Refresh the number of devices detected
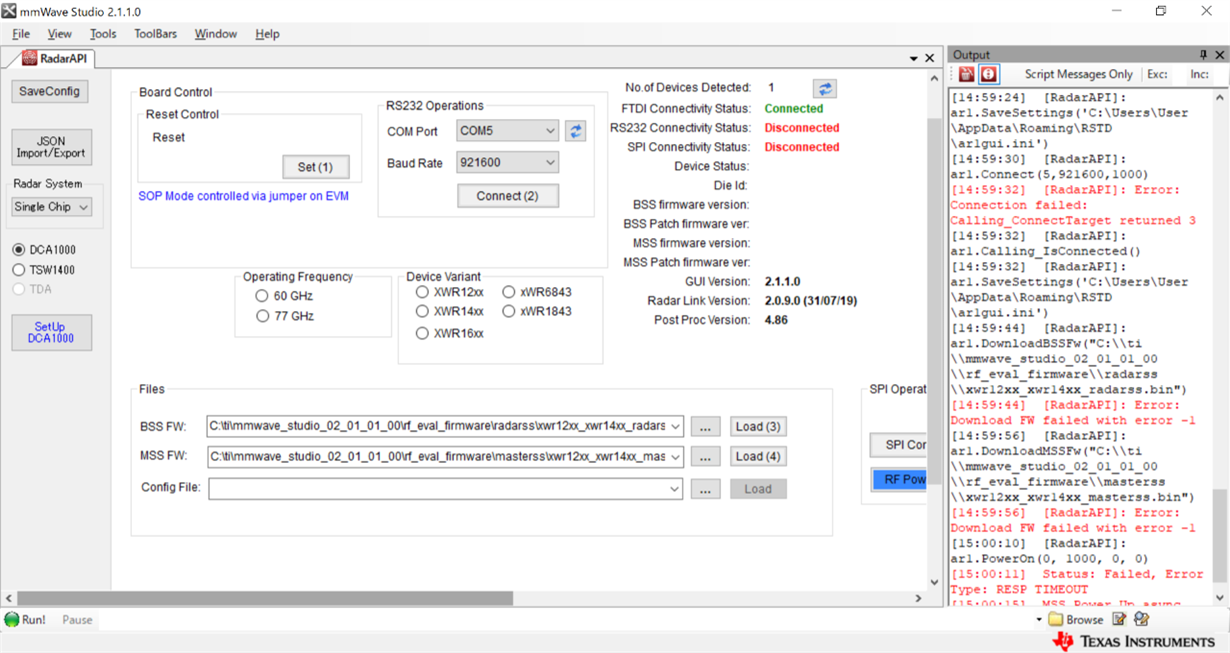Image resolution: width=1230 pixels, height=653 pixels. [825, 89]
